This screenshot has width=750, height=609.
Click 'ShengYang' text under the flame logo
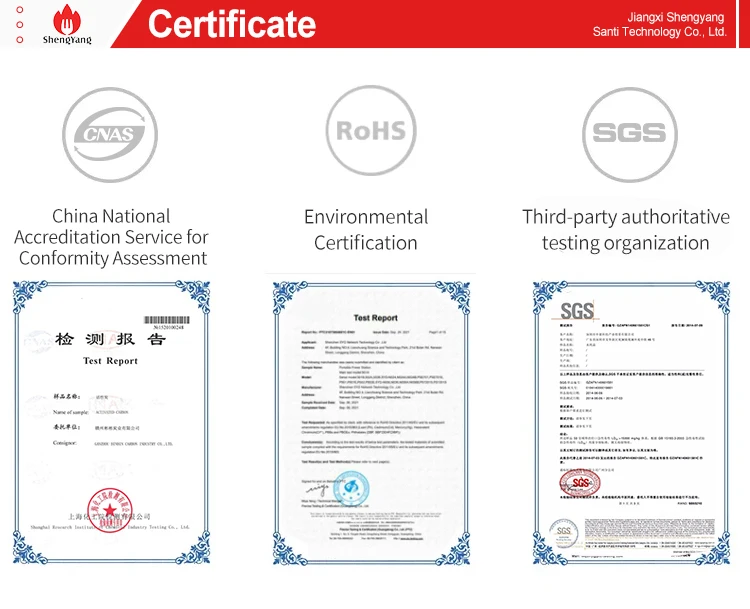tap(67, 40)
